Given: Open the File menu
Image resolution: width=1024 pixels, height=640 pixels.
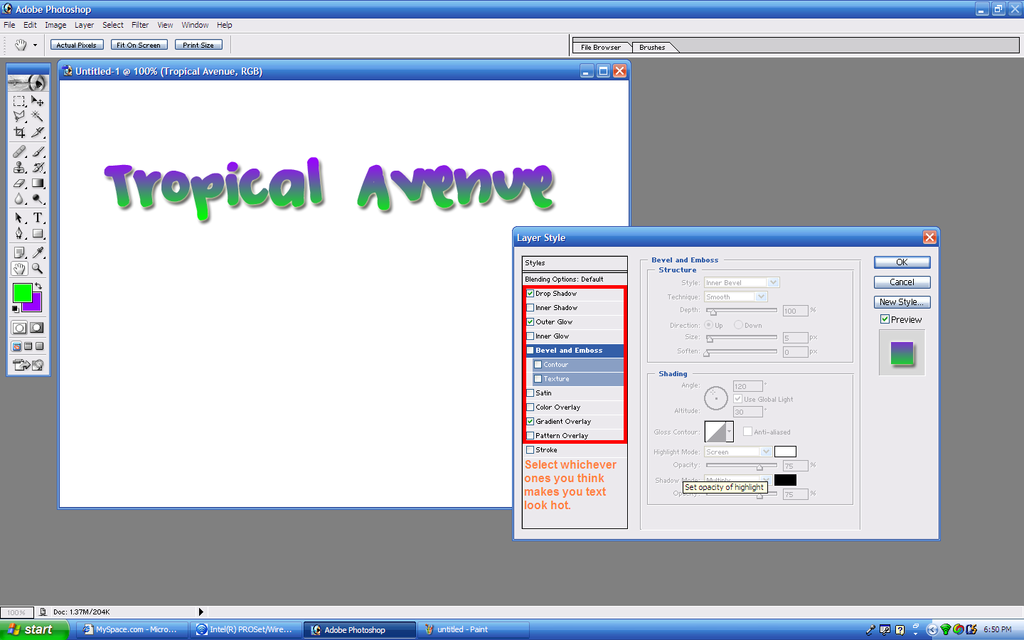Looking at the screenshot, I should click(x=9, y=25).
